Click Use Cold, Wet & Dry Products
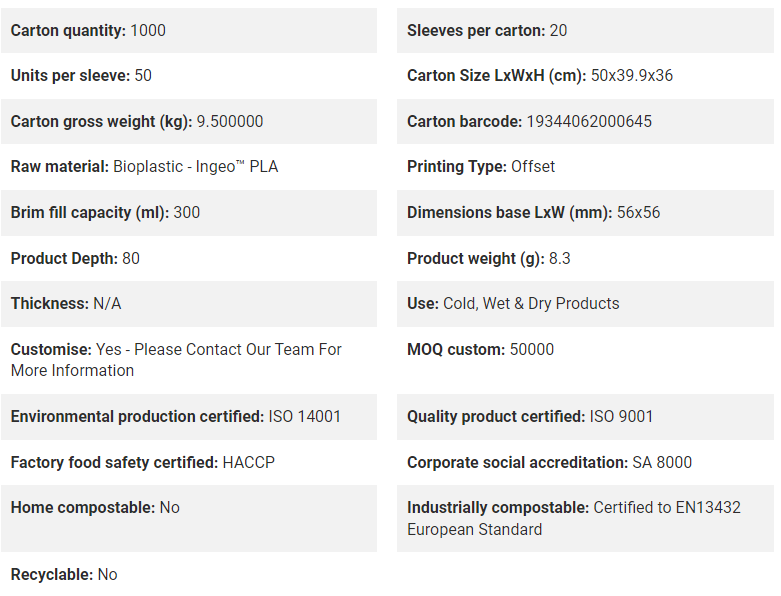This screenshot has height=596, width=781. tap(513, 304)
